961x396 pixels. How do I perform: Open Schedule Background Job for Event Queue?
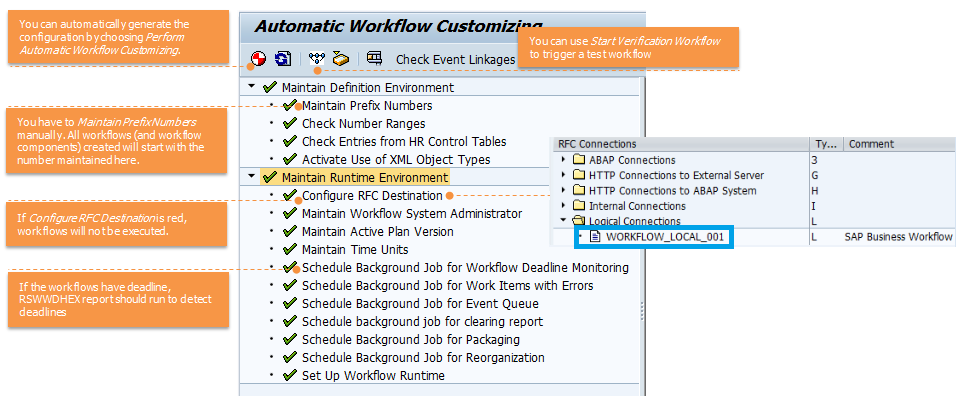click(420, 303)
